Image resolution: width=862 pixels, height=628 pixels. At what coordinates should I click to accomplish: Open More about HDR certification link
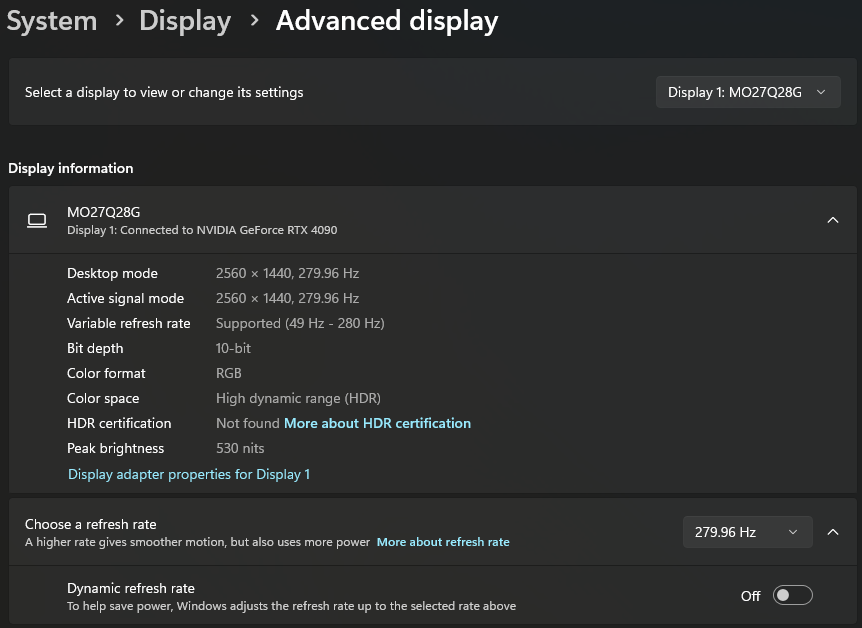[377, 423]
